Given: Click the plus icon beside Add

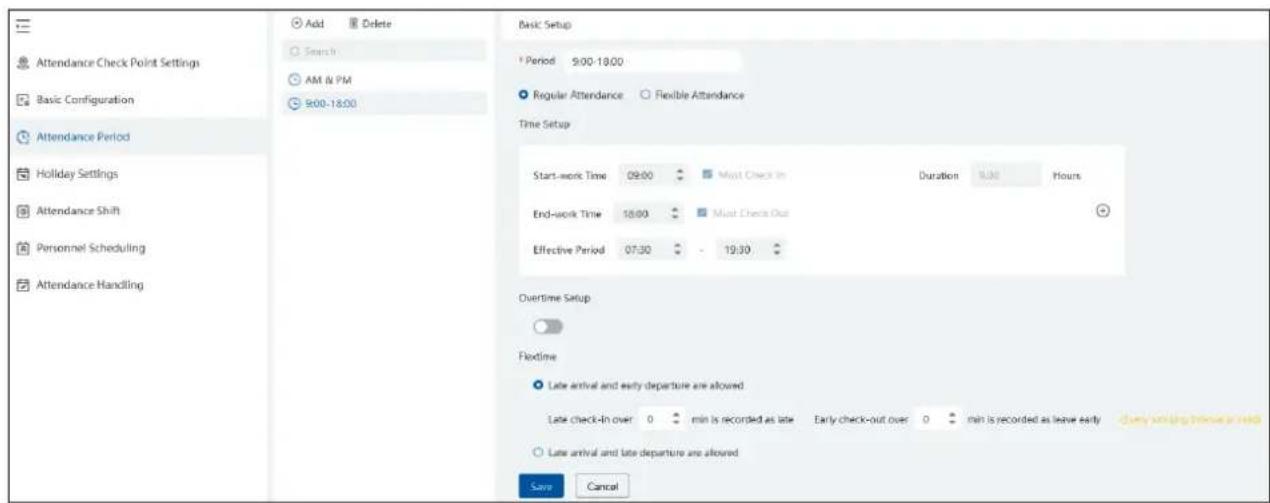Looking at the screenshot, I should (x=295, y=23).
